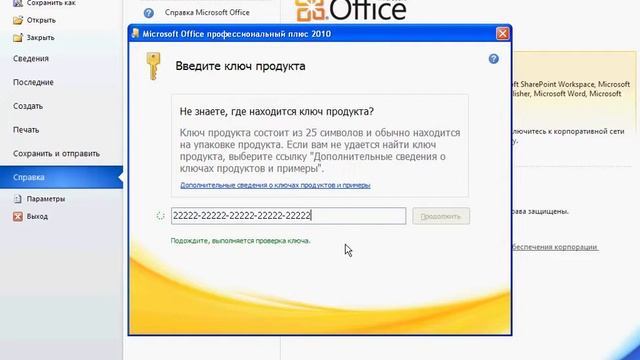Viewport: 640px width, 360px height.
Task: Click the Office logo behind the dialog
Action: point(351,10)
